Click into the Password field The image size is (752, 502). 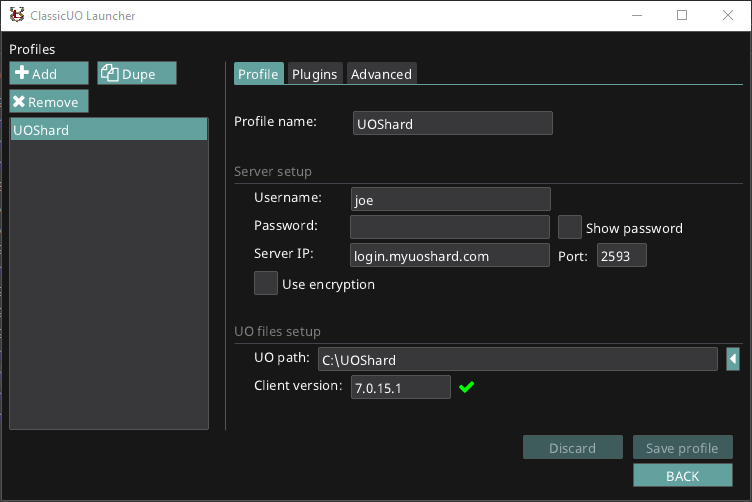[x=450, y=227]
